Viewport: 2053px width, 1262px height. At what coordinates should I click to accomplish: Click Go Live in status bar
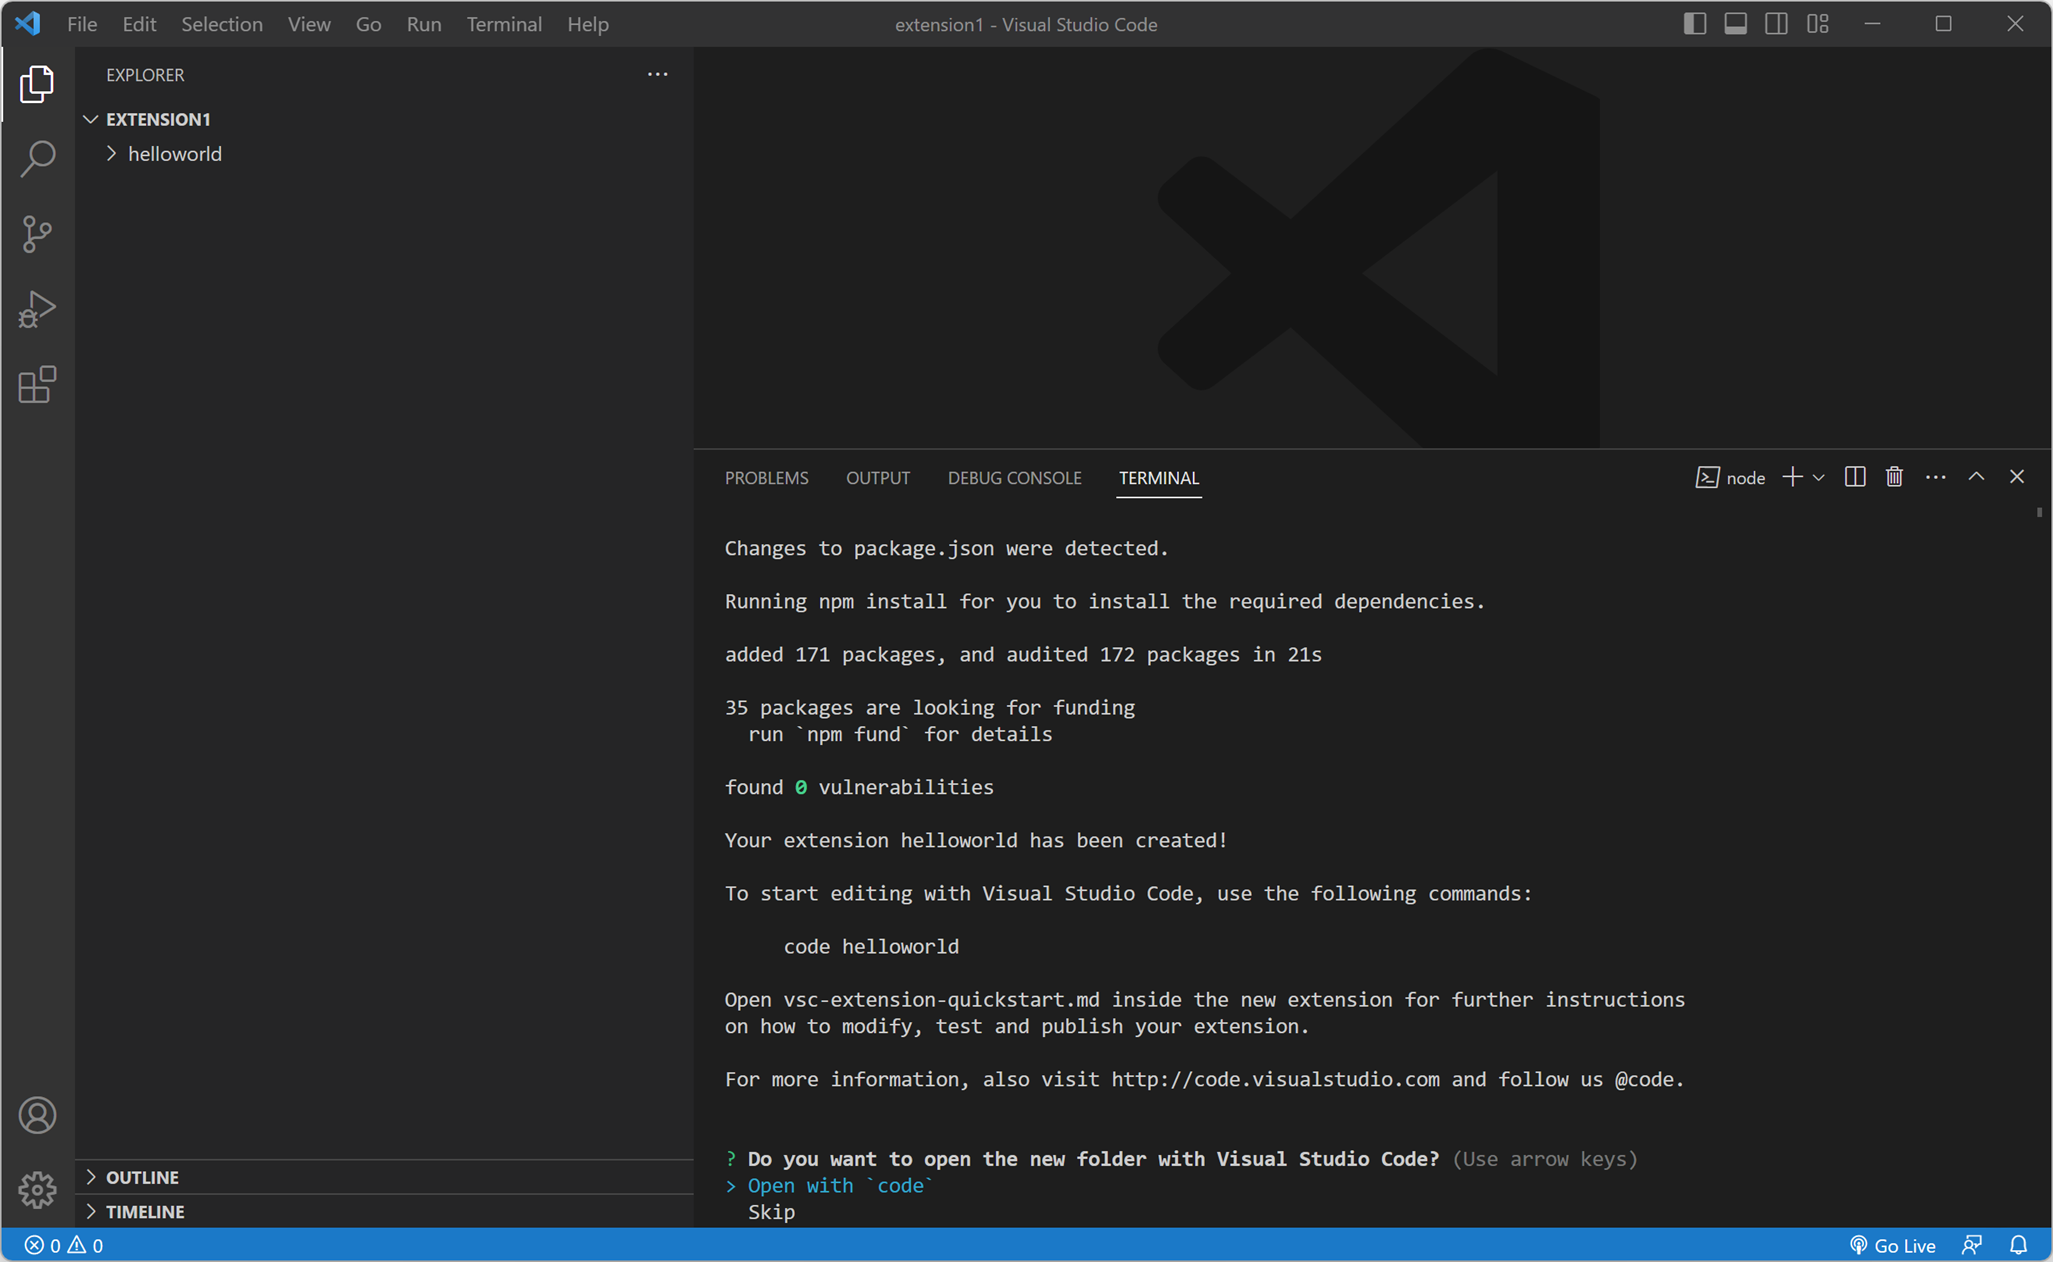click(1892, 1245)
